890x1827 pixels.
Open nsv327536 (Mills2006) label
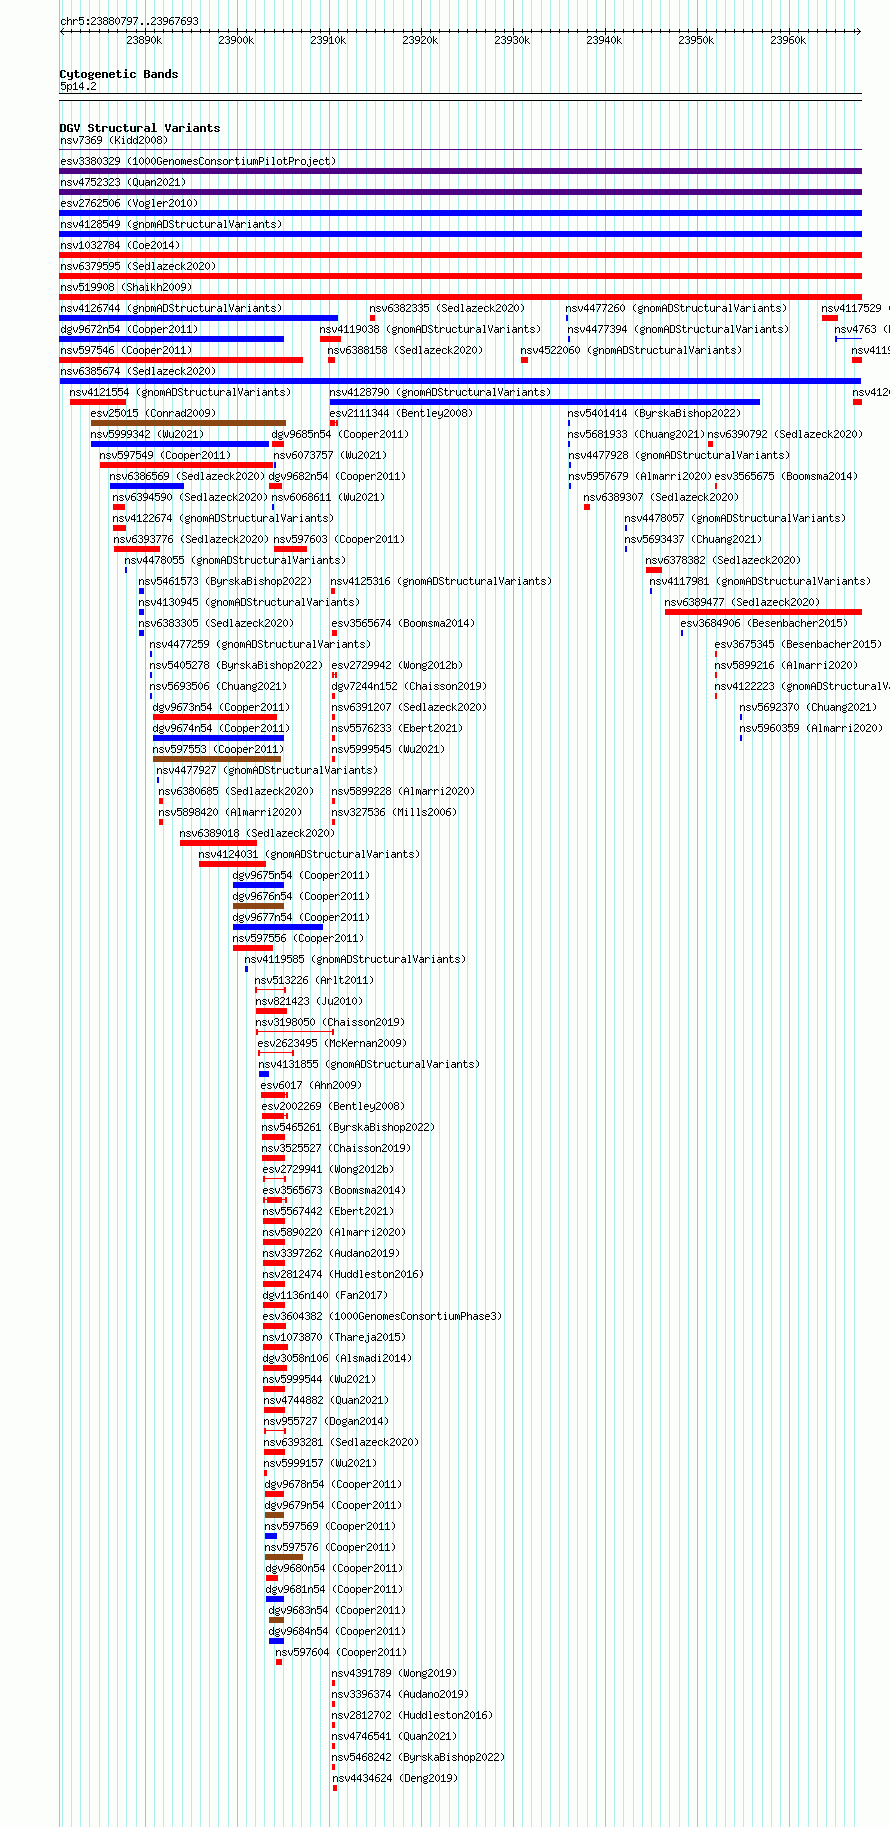394,812
